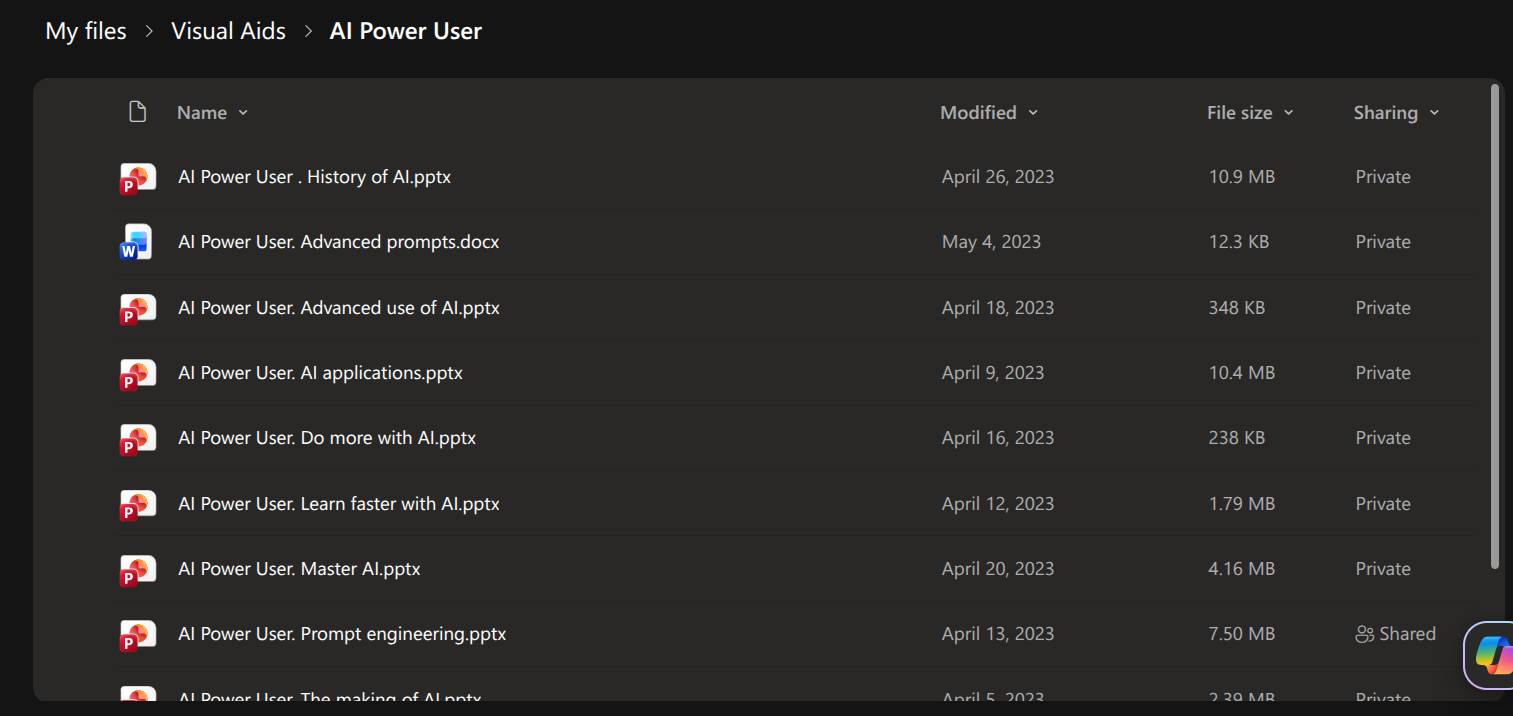Screen dimensions: 1513x716
Task: Click the April 18, 2023 modified date
Action: [998, 308]
